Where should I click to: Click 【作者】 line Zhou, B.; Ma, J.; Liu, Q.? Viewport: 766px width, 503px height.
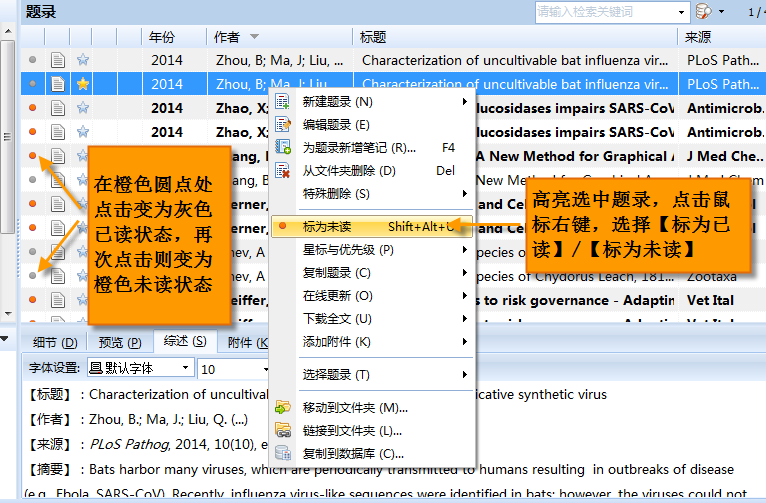coord(168,419)
